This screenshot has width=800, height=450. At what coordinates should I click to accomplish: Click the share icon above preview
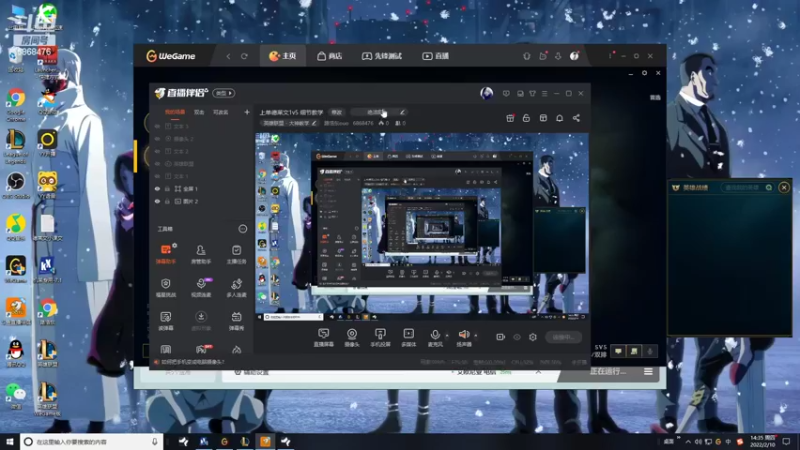(x=576, y=118)
